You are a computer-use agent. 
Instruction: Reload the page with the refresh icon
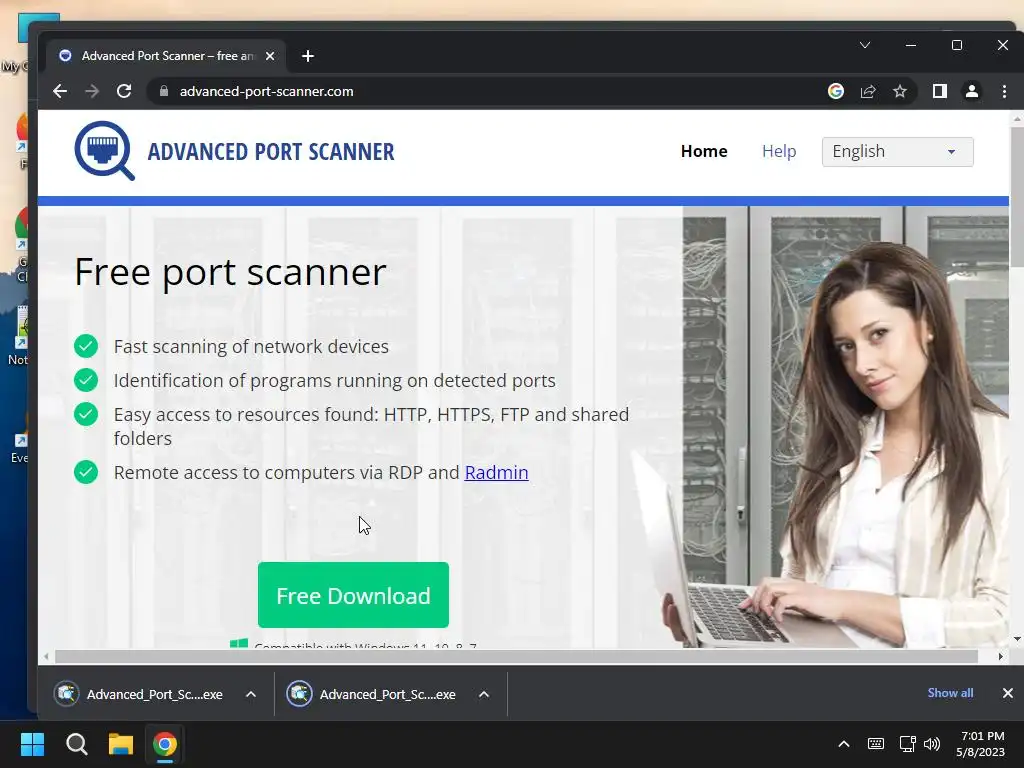[x=124, y=91]
